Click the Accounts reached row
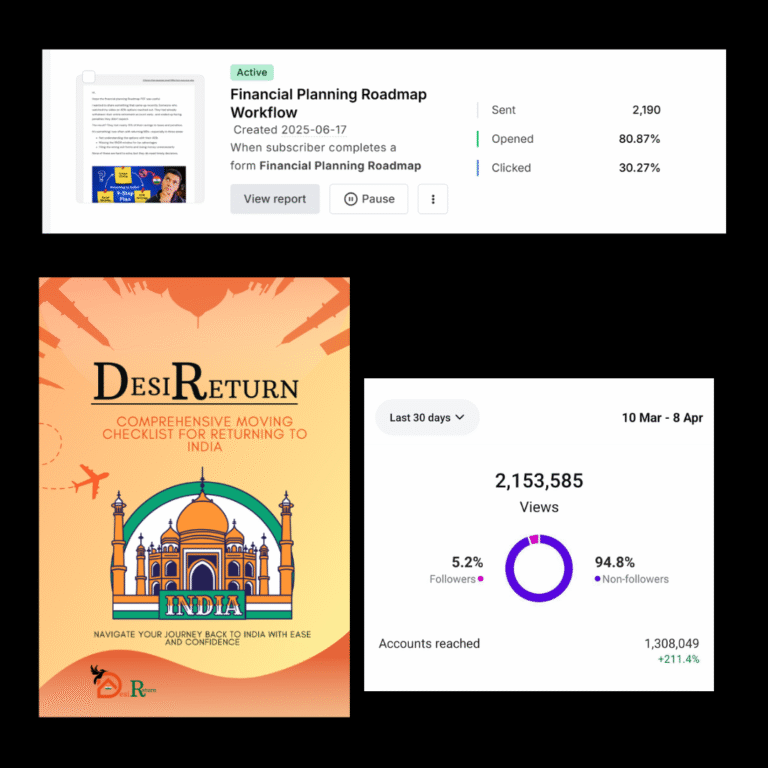 coord(538,644)
